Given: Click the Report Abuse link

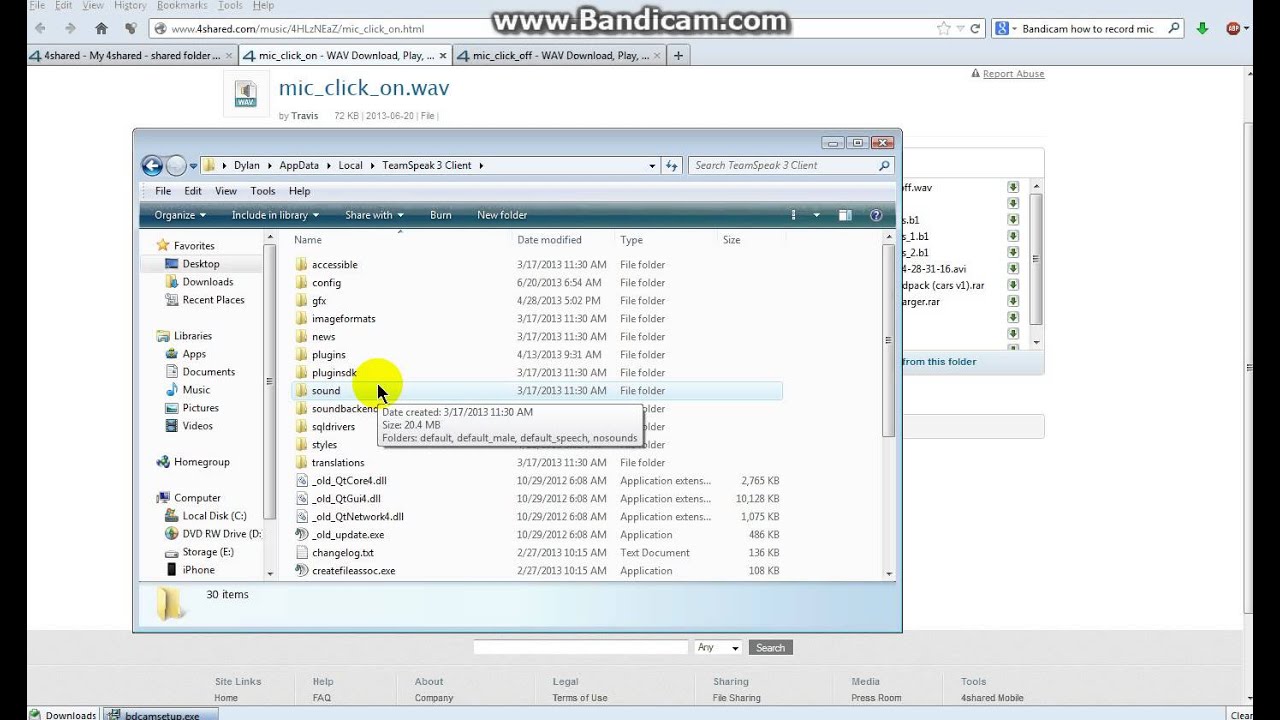Looking at the screenshot, I should [1013, 74].
